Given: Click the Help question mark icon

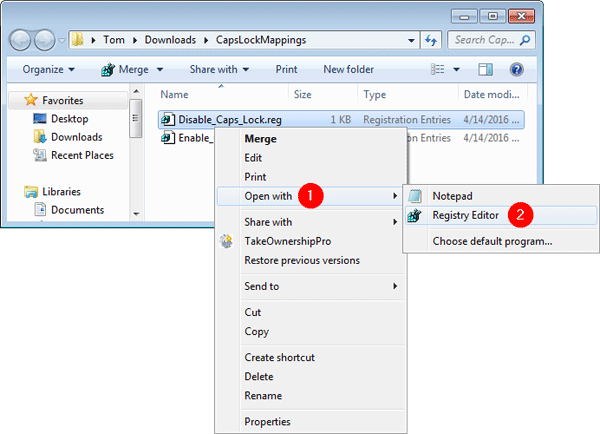Looking at the screenshot, I should 517,70.
